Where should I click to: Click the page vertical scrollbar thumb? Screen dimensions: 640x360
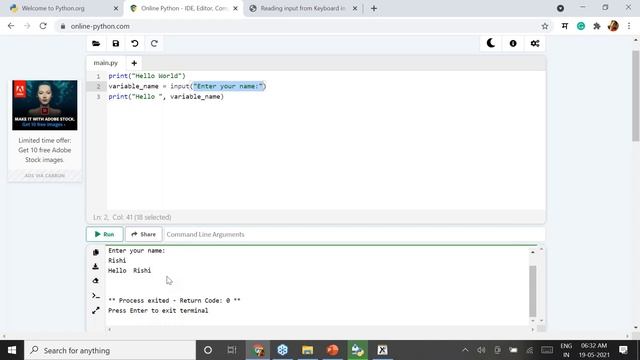click(636, 96)
